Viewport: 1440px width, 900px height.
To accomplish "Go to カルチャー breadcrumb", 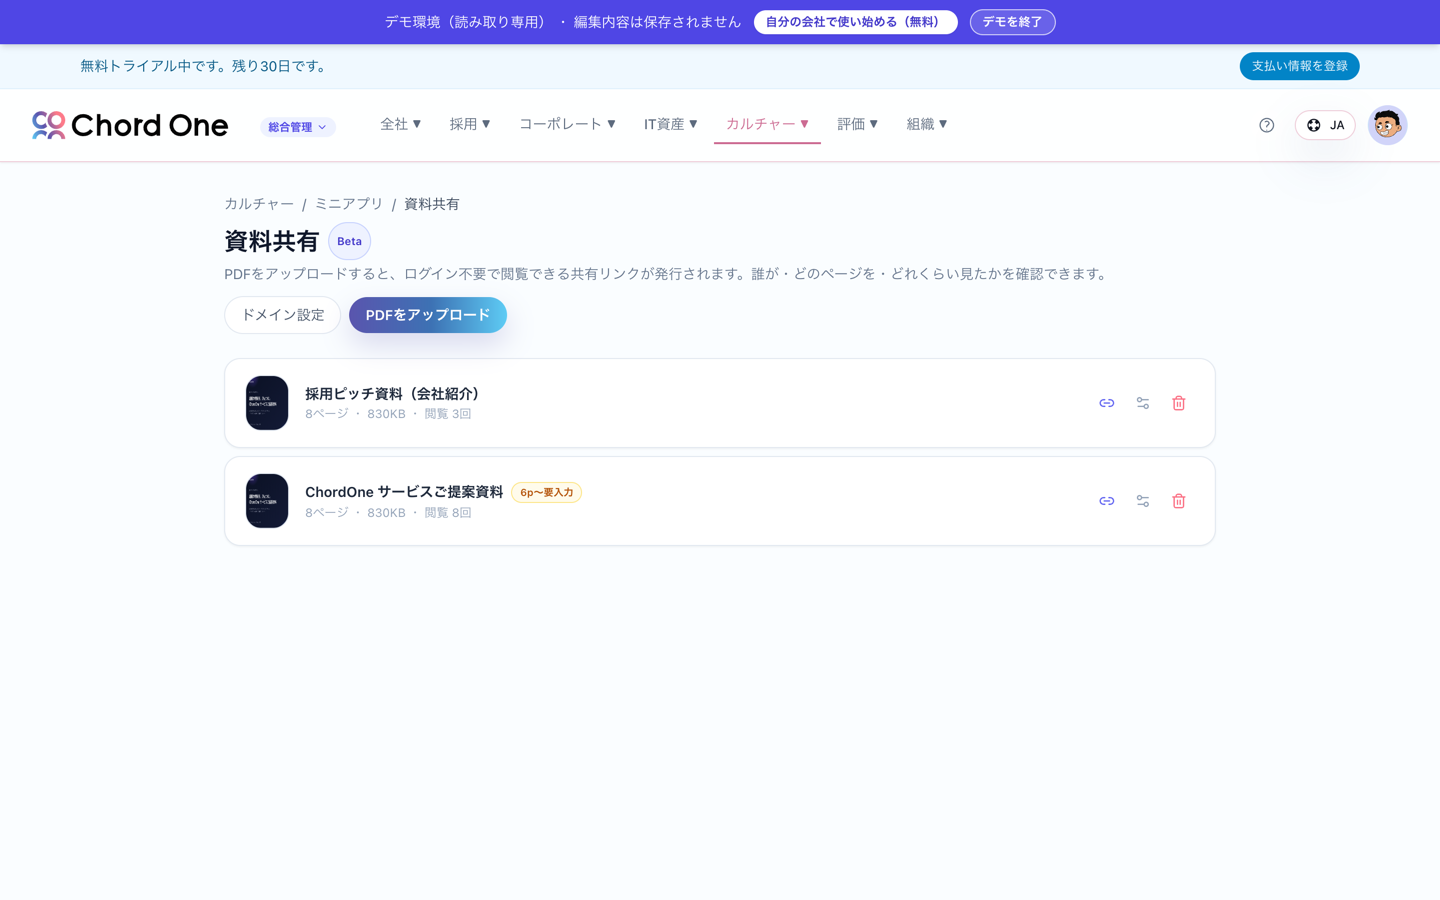I will [x=259, y=204].
